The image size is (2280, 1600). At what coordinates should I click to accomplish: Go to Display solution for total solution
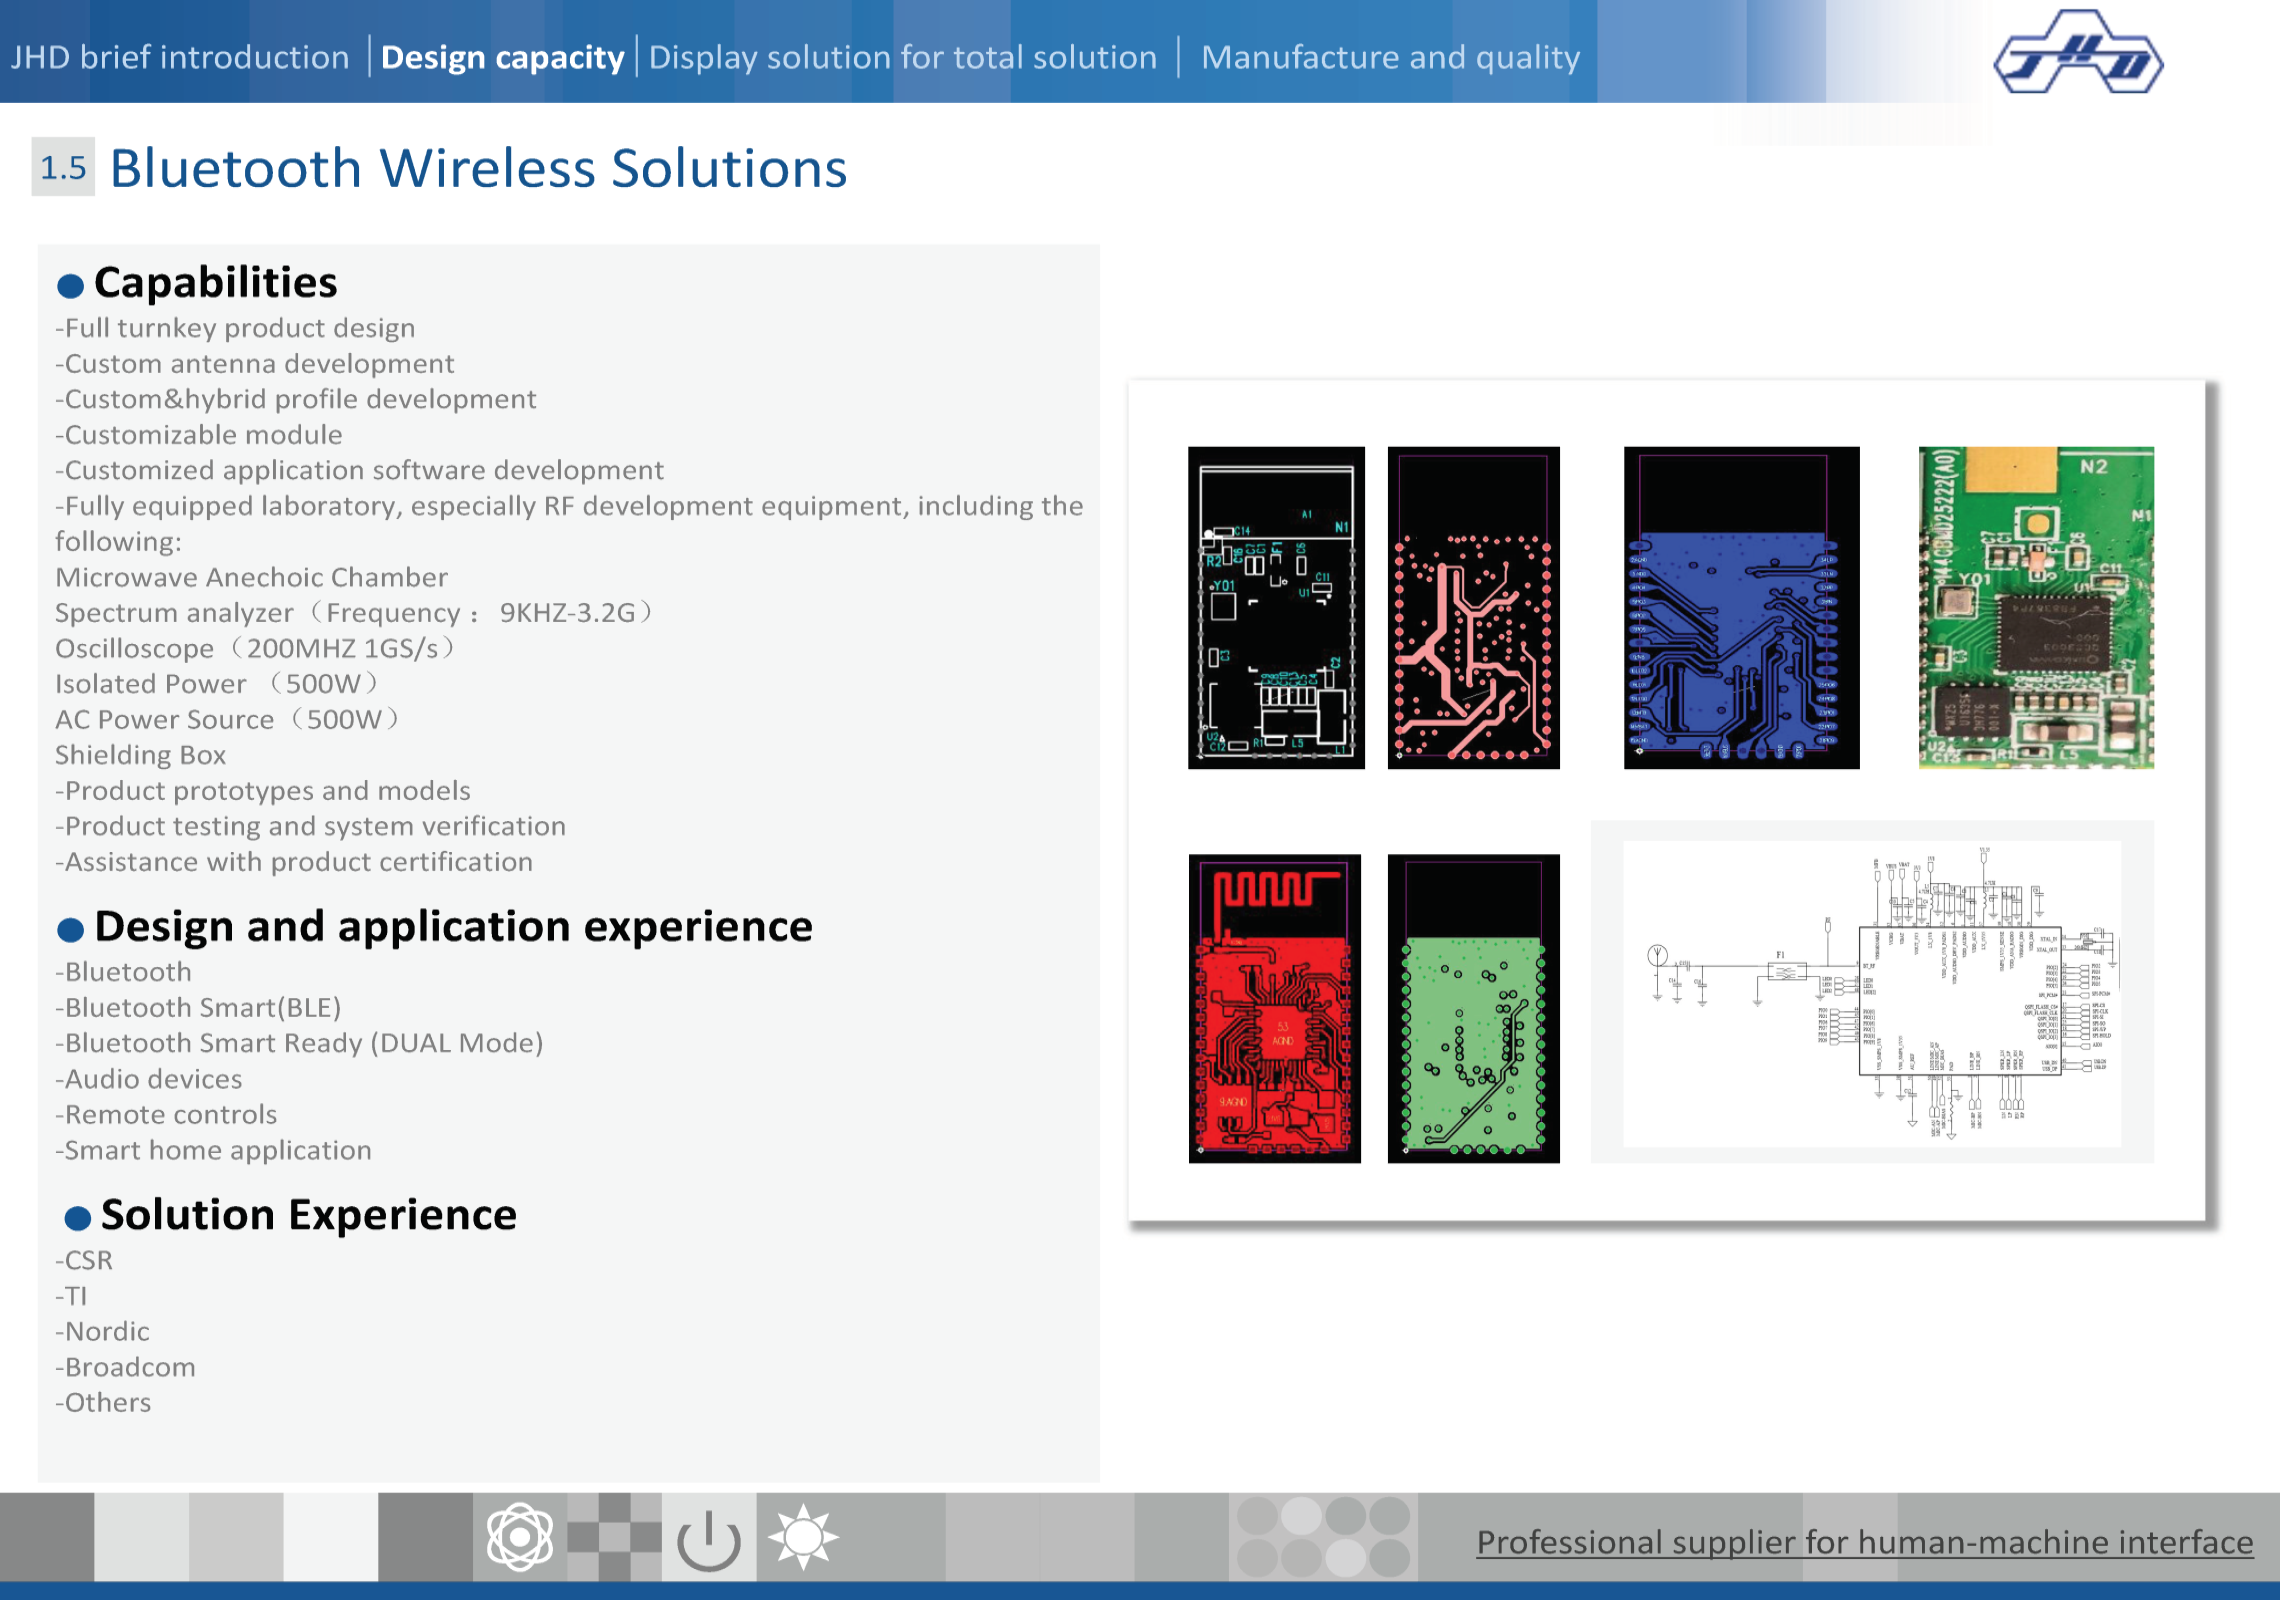pos(902,57)
